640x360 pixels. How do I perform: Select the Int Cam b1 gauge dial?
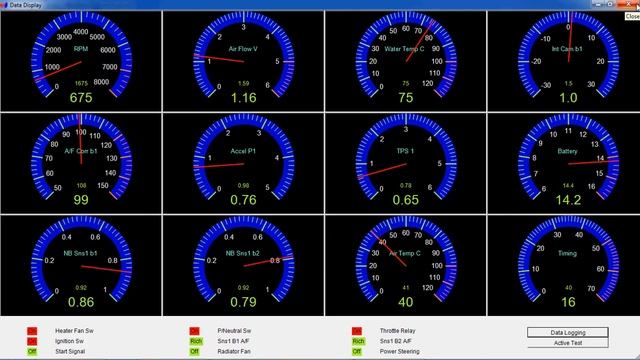pyautogui.click(x=568, y=55)
